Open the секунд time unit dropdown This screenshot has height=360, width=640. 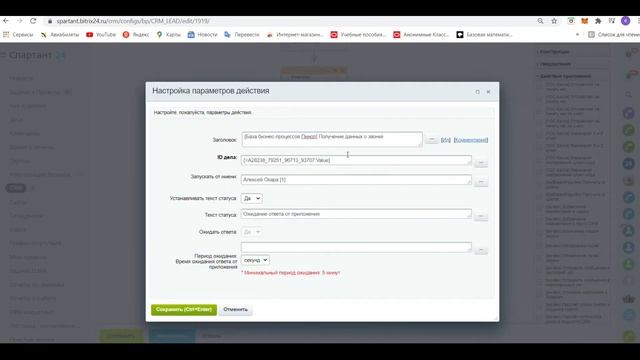tap(255, 260)
